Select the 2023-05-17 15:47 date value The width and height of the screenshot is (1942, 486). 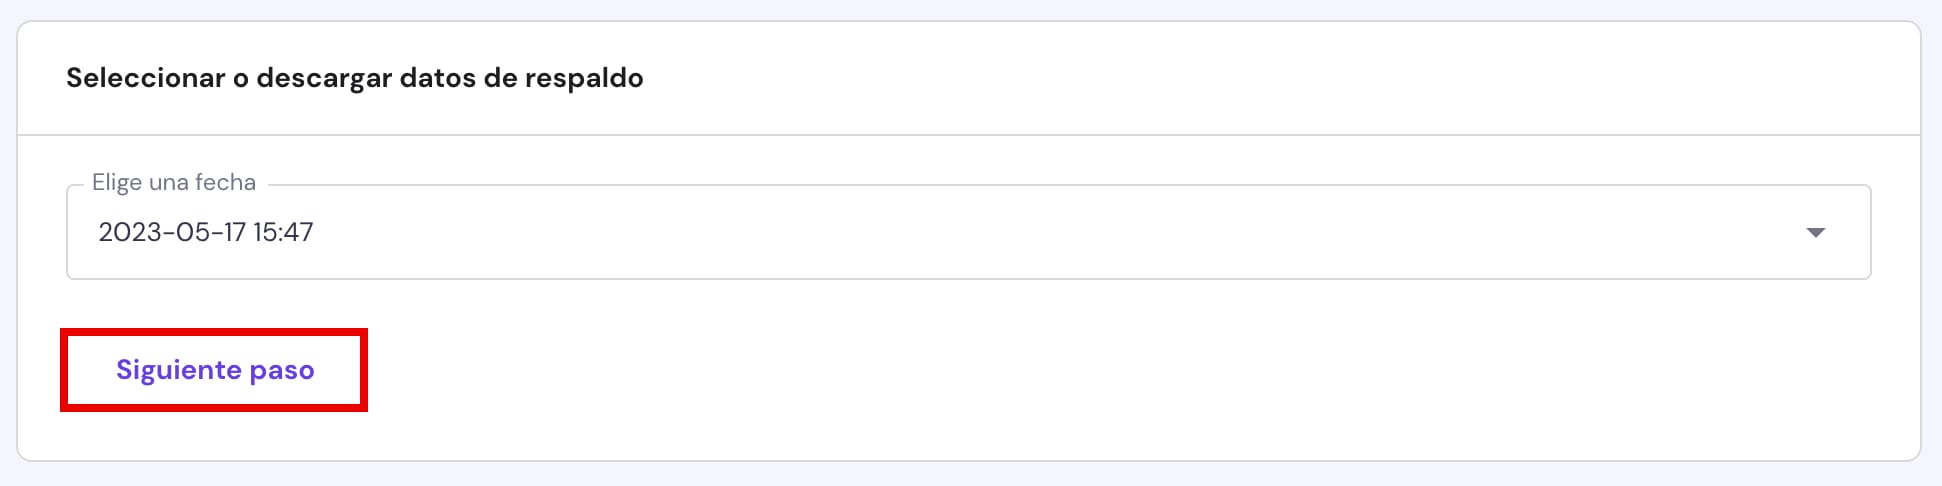pyautogui.click(x=206, y=233)
